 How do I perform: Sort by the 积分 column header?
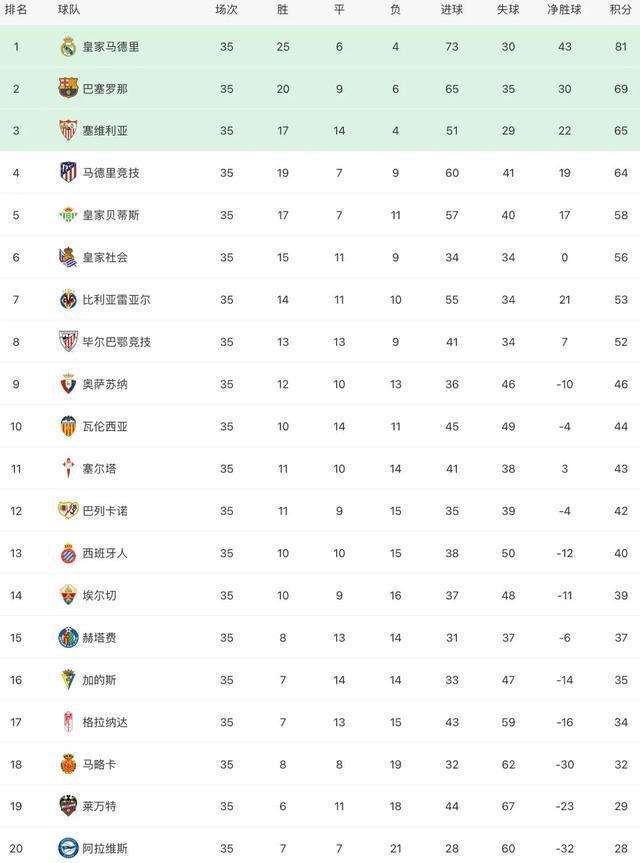[621, 10]
